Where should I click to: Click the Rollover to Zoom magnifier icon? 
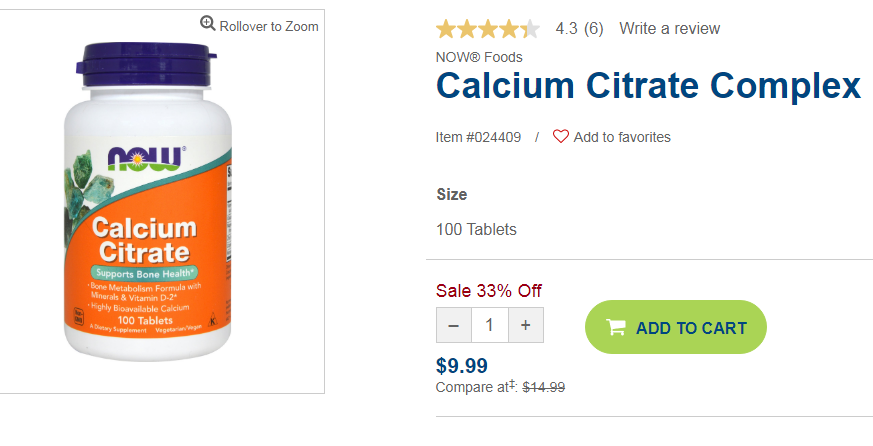click(x=208, y=23)
